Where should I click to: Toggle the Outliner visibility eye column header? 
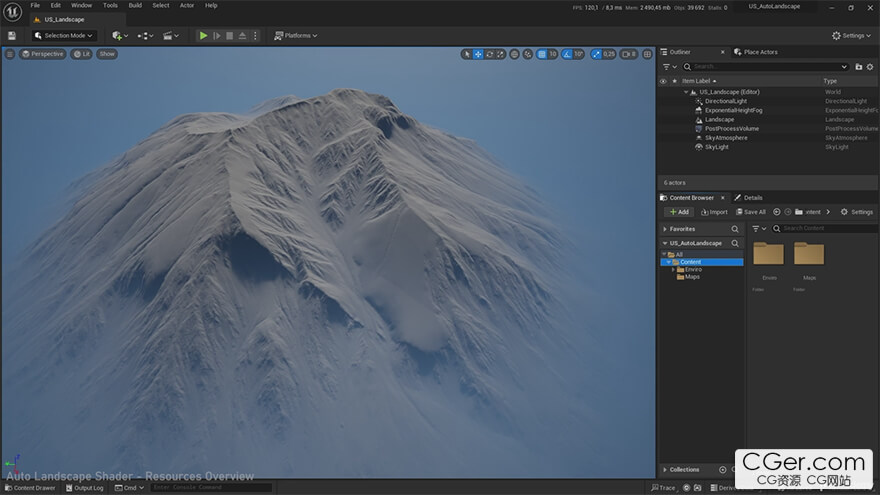tap(663, 81)
